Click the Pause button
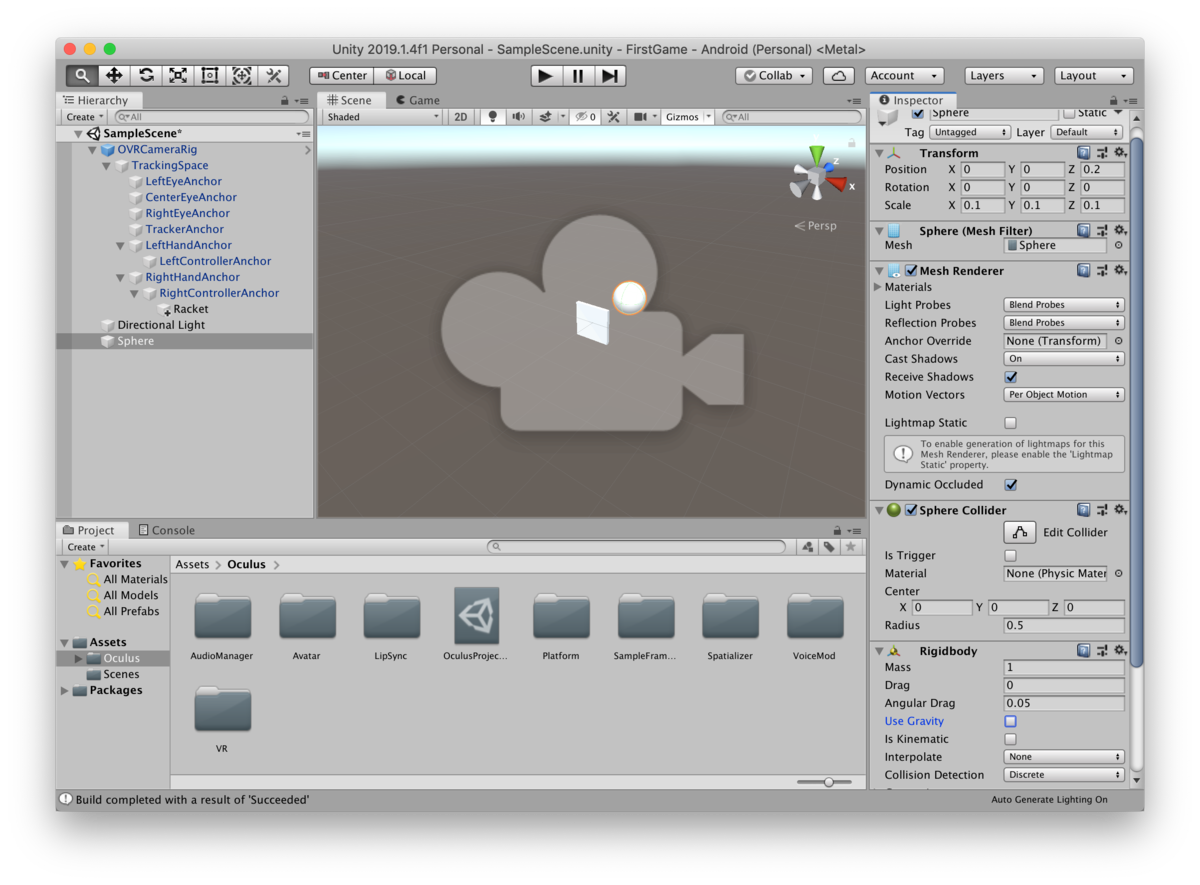Viewport: 1200px width, 885px height. (x=578, y=76)
